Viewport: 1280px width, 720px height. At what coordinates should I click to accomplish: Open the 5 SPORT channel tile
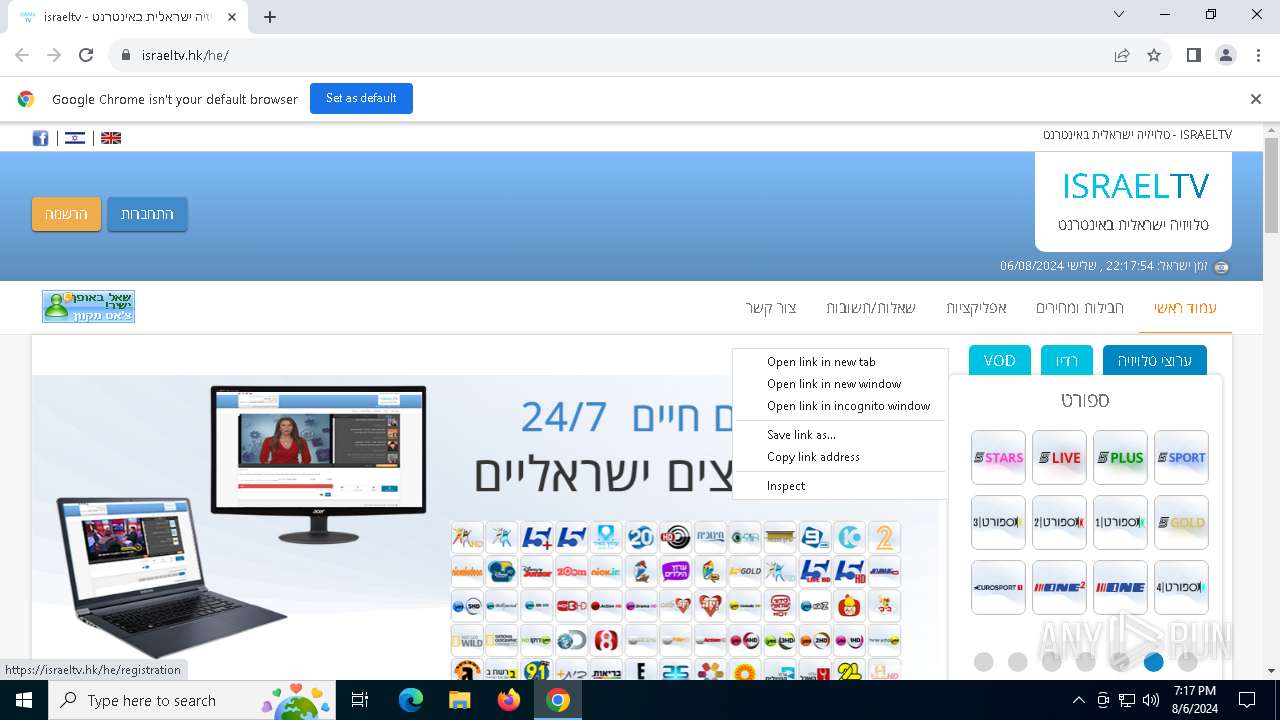click(1181, 458)
